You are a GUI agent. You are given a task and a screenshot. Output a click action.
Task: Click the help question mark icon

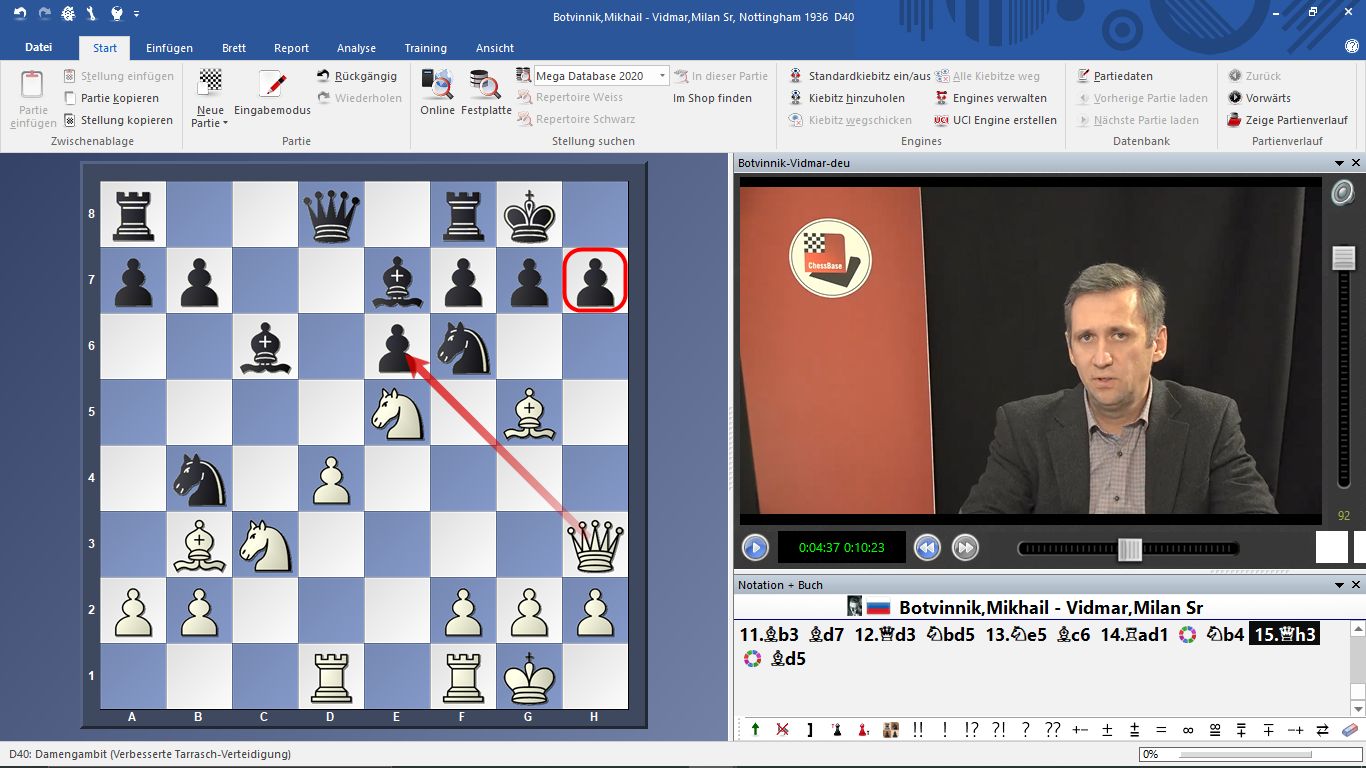(1351, 46)
